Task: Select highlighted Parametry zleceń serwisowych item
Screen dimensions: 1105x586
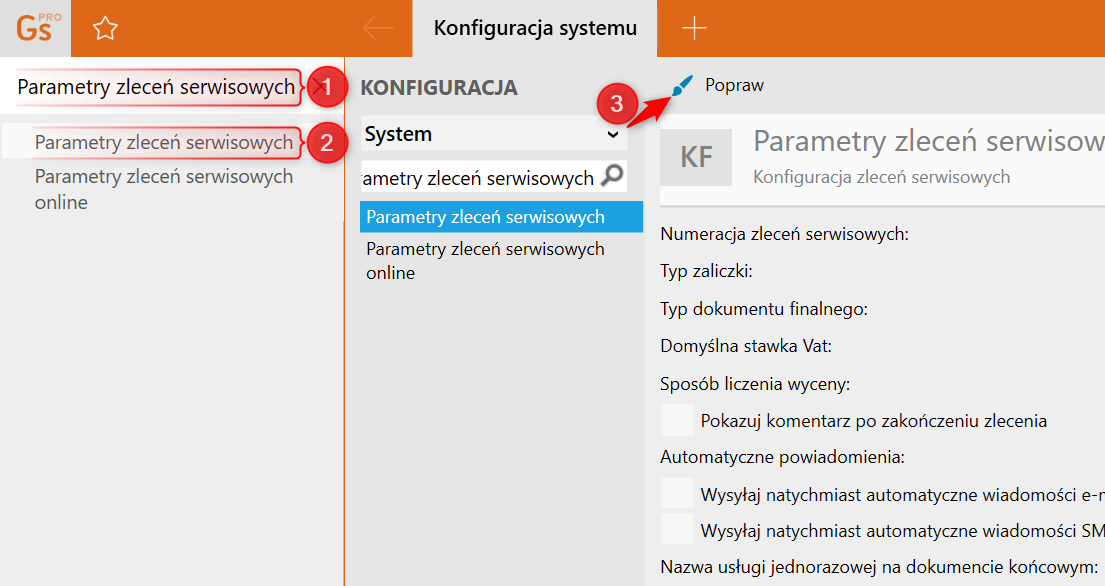Action: pyautogui.click(x=485, y=217)
